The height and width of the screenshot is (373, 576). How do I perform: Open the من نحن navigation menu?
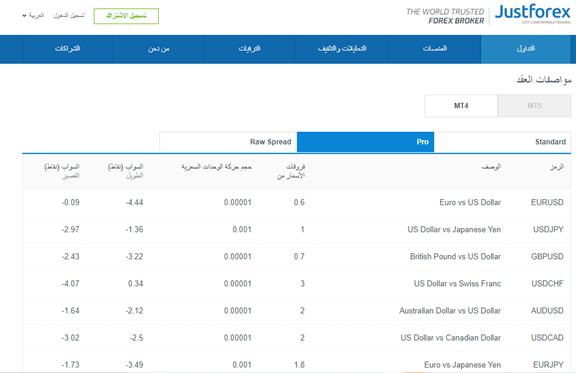[158, 49]
